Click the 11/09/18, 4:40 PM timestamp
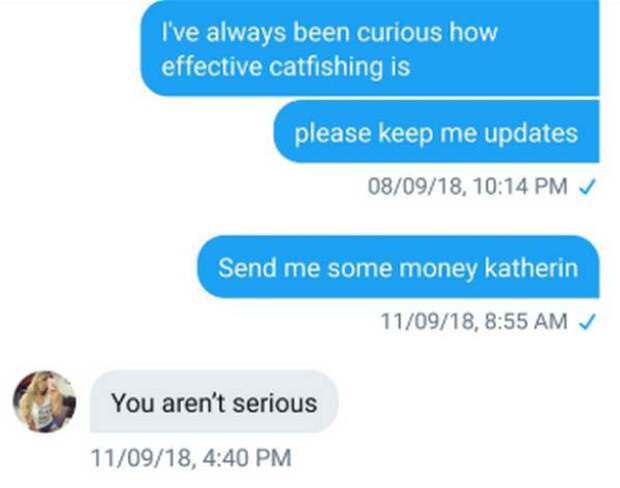Viewport: 620px width, 488px height. point(191,458)
